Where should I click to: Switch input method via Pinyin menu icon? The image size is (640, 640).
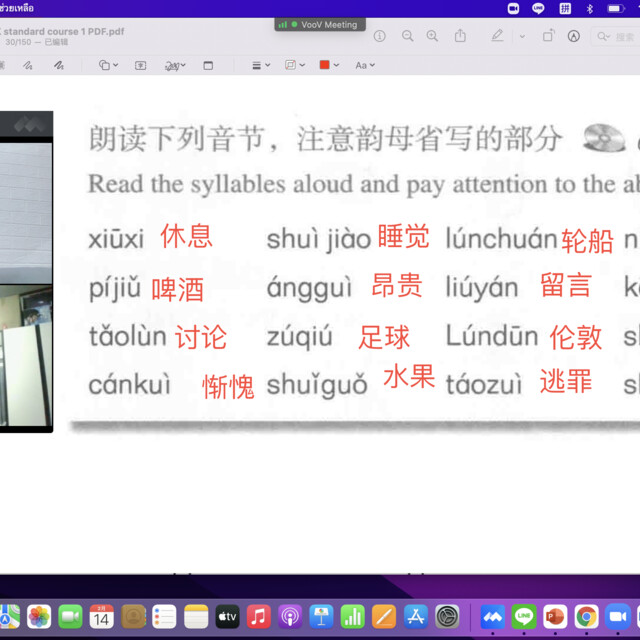coord(565,8)
